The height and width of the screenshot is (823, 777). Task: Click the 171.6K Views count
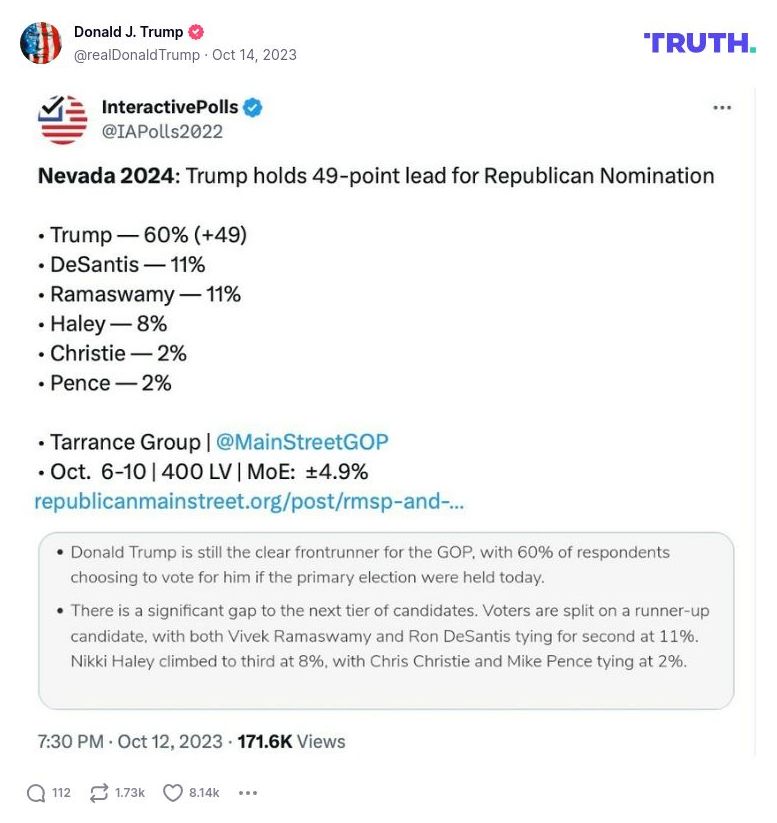[x=291, y=741]
